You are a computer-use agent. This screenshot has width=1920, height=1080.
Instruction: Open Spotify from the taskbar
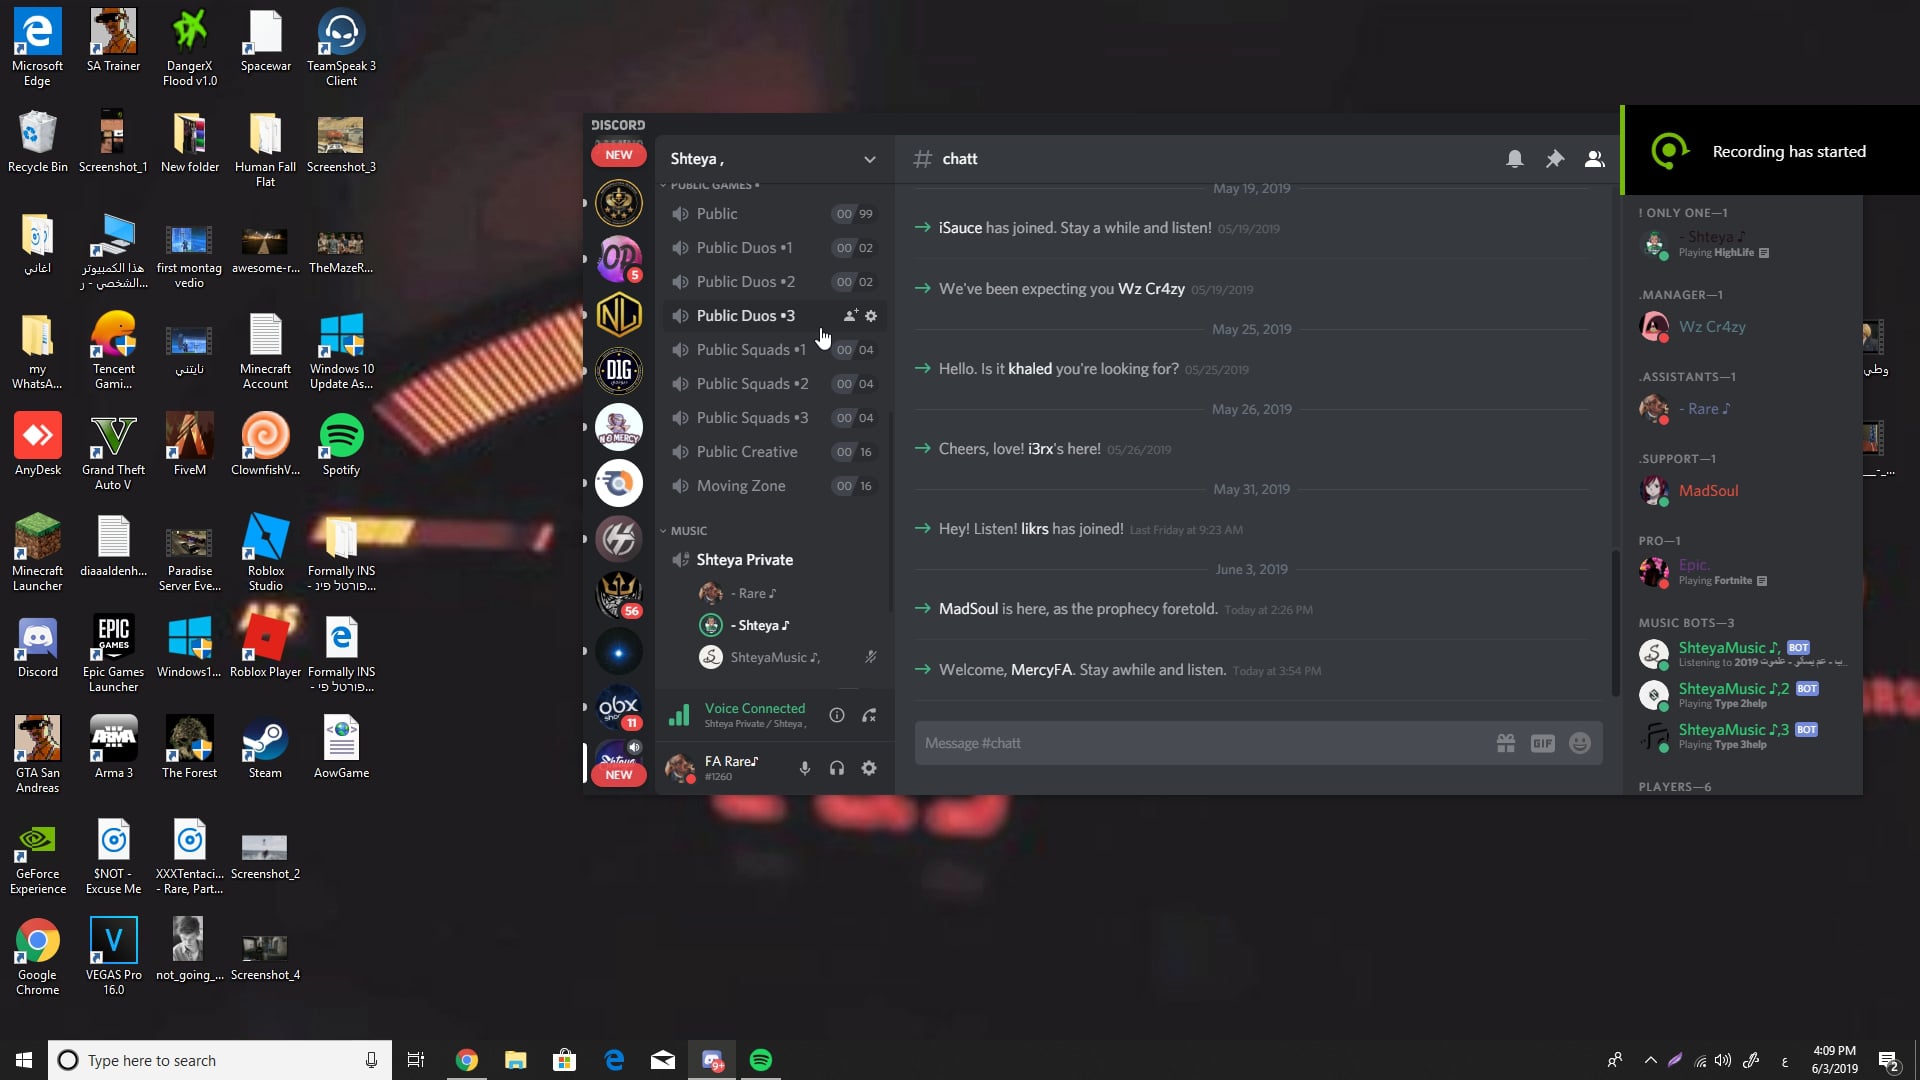761,1060
